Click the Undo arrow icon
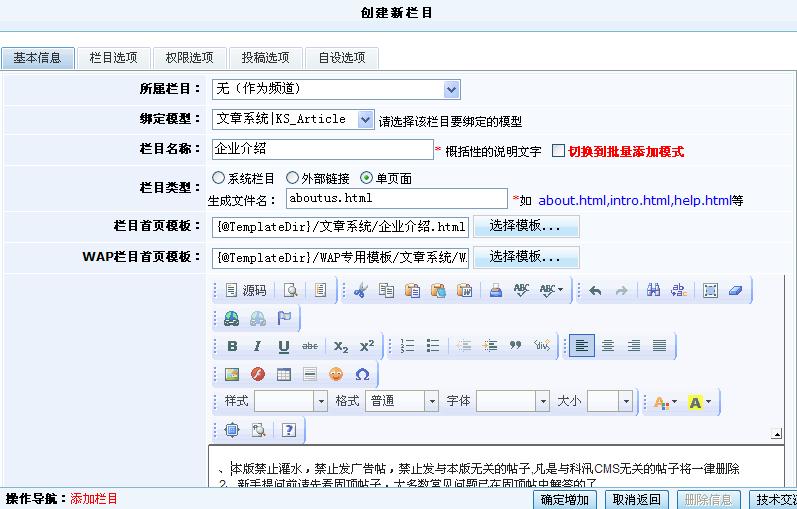 tap(595, 291)
